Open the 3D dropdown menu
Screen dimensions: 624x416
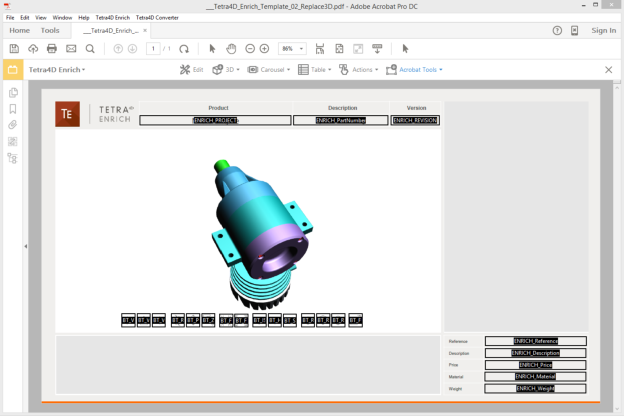coord(226,70)
